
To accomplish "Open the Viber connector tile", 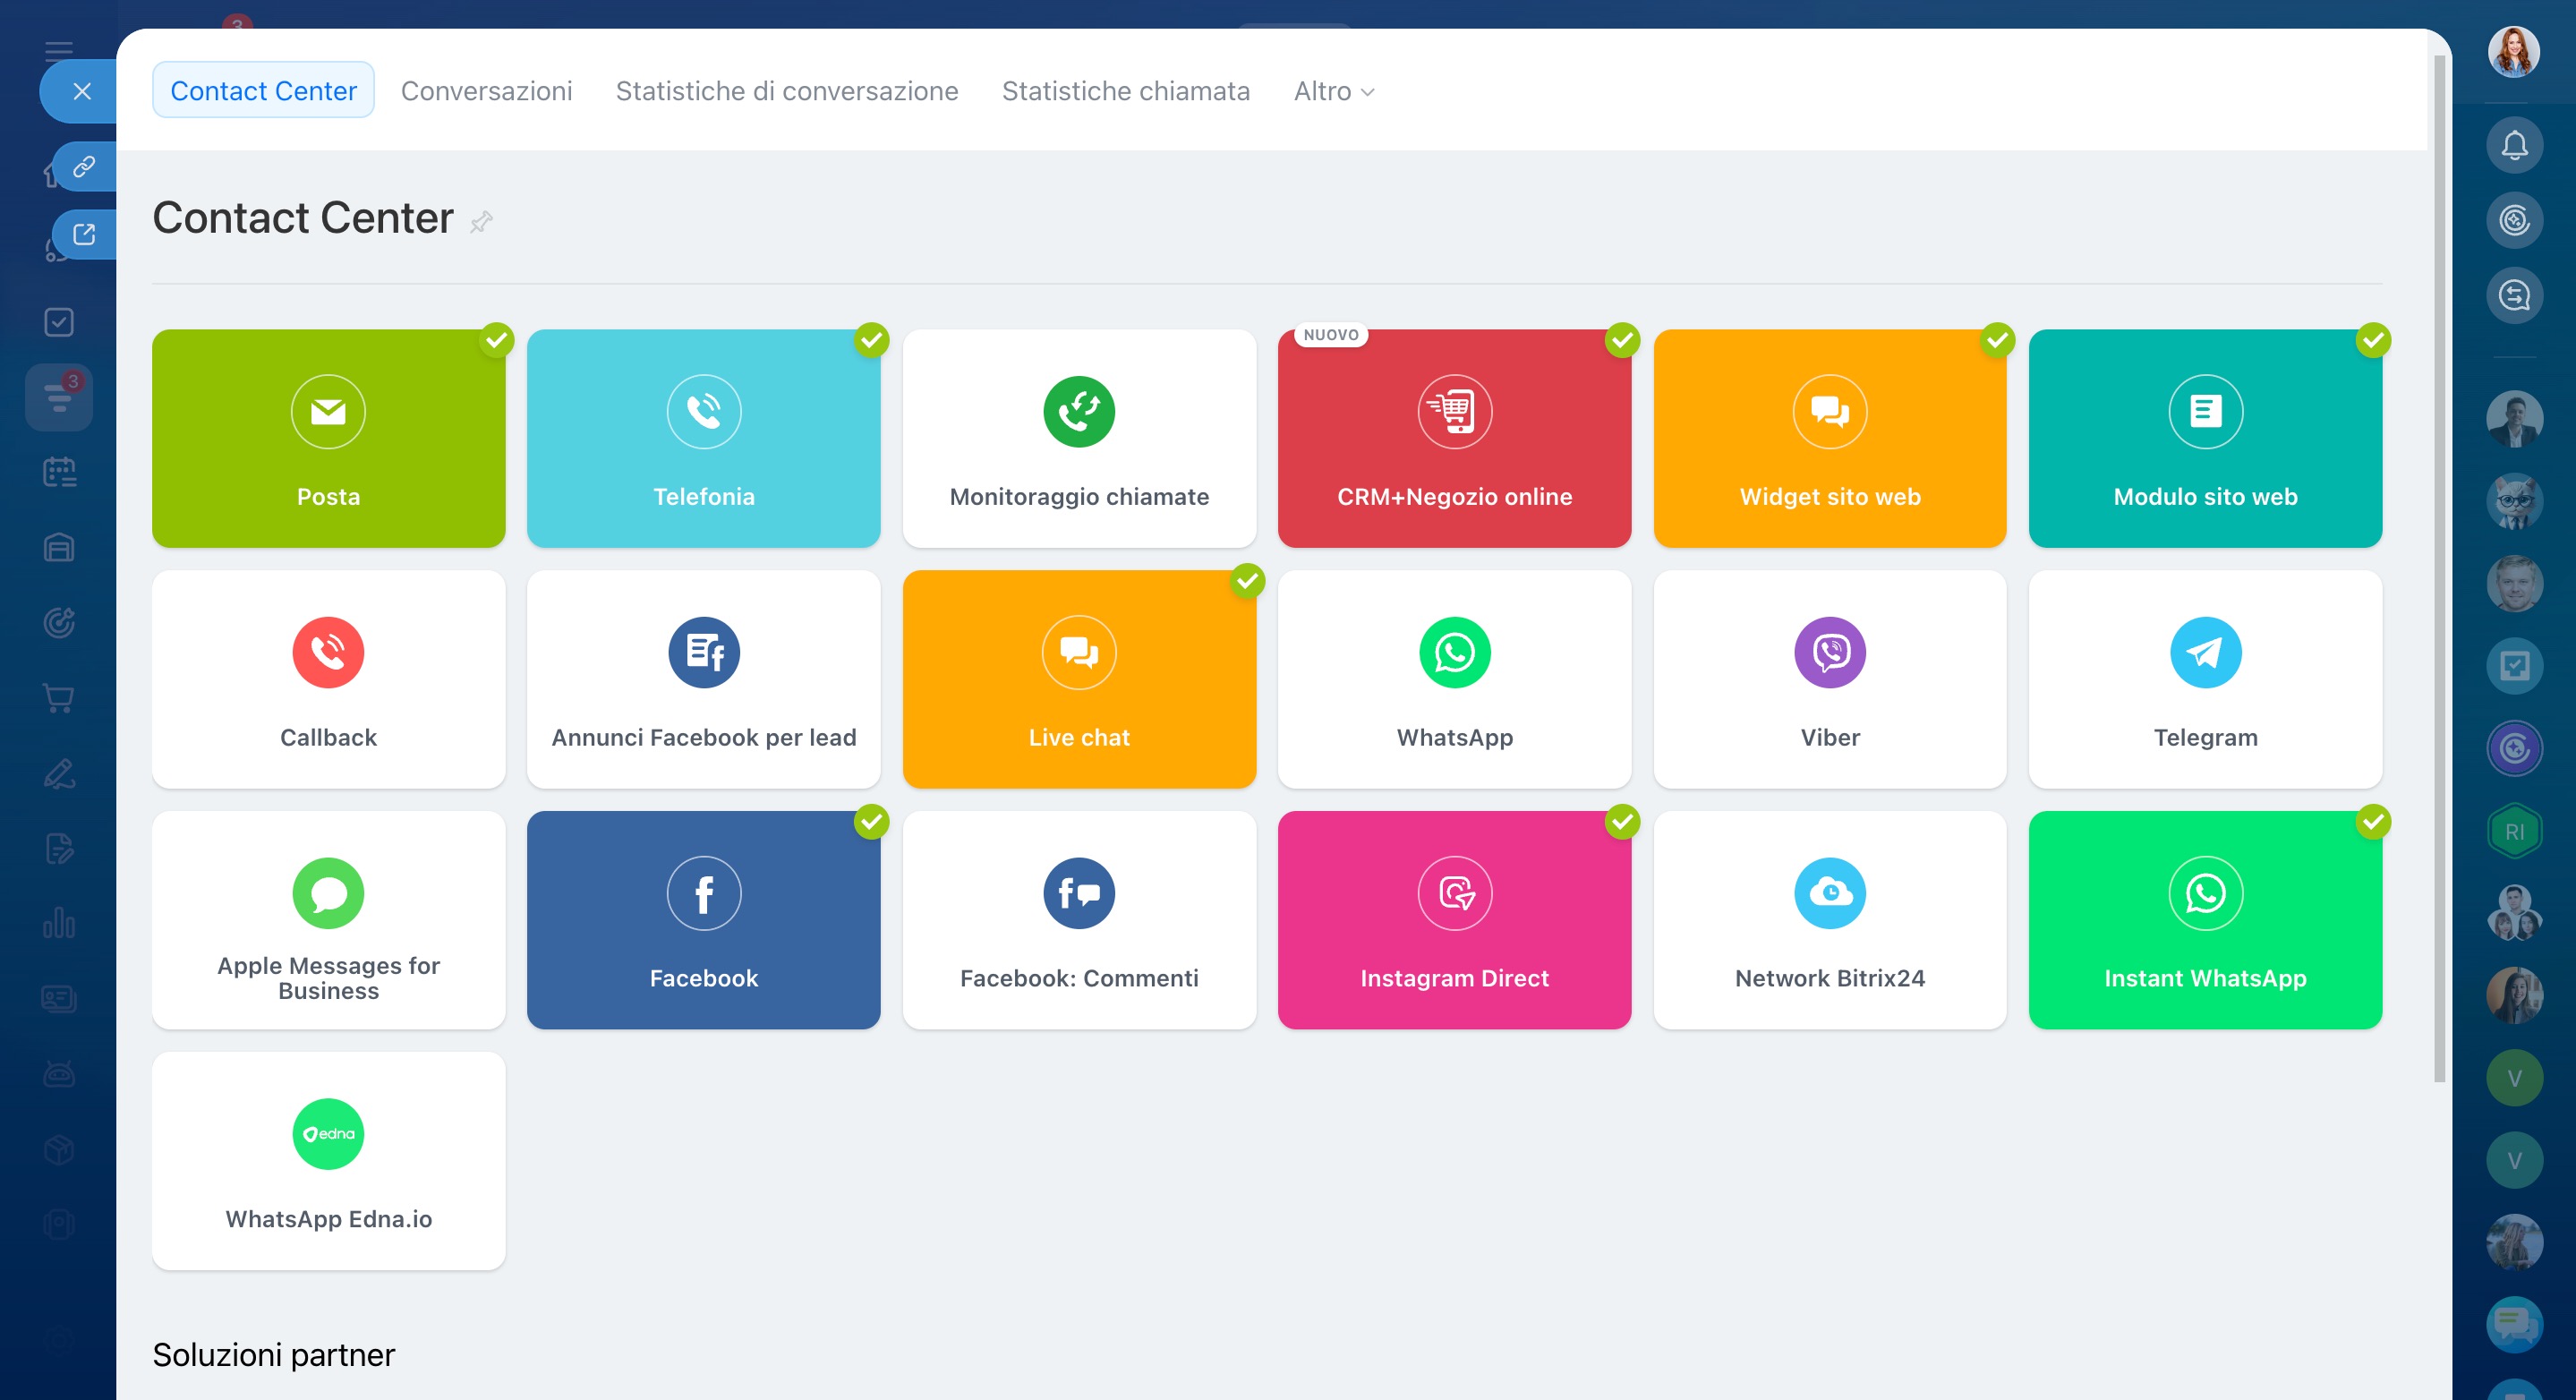I will click(x=1829, y=680).
